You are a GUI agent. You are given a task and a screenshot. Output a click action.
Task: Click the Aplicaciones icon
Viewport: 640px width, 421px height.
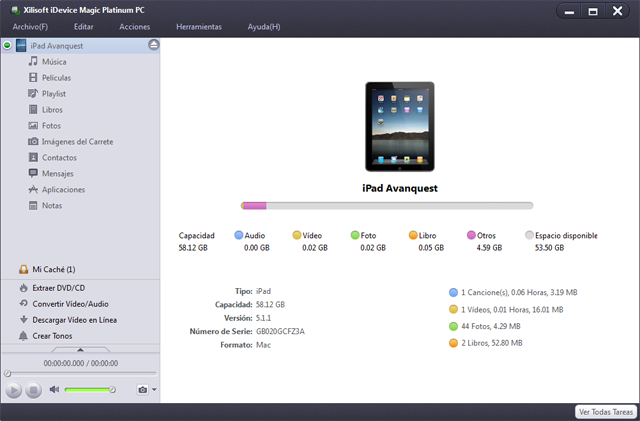(33, 189)
